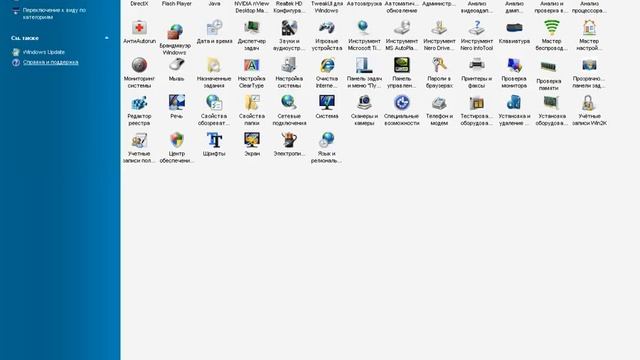Open Звуки и аудиоустройства speaker icon

click(x=289, y=28)
